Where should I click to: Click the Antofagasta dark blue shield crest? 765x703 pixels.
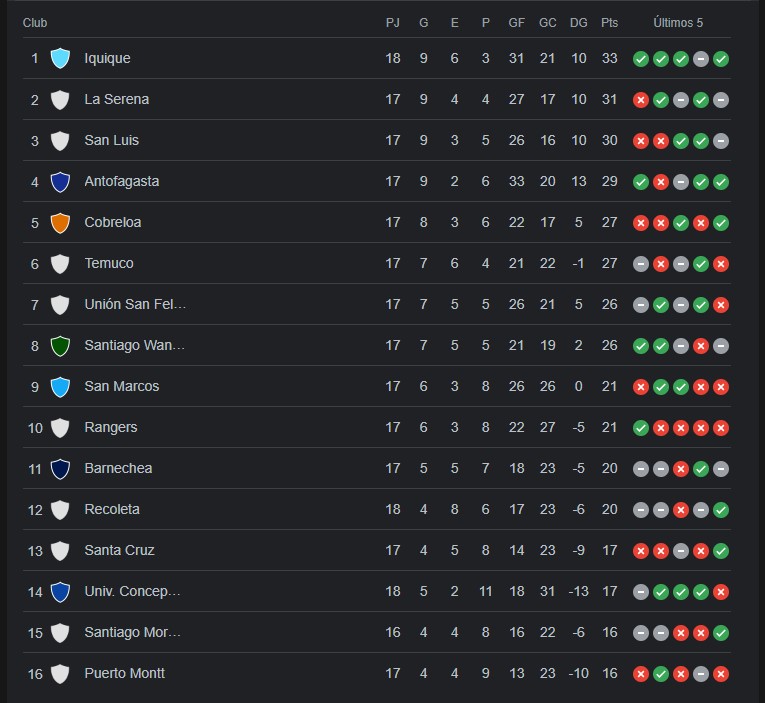pyautogui.click(x=60, y=181)
